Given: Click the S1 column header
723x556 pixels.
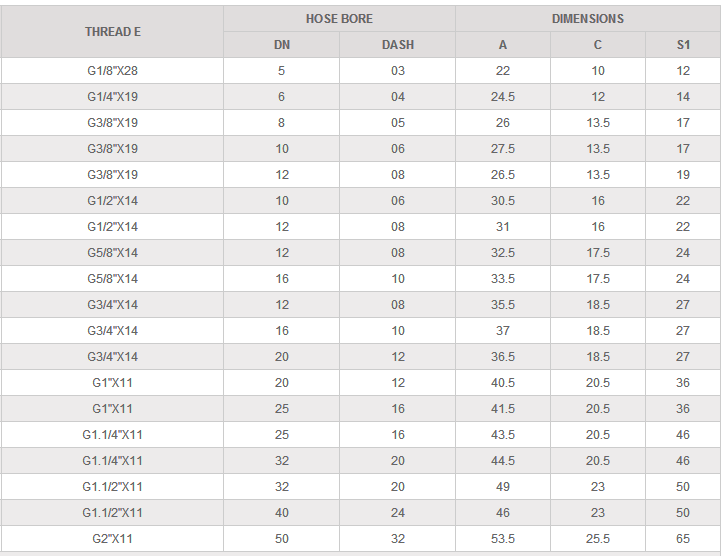Looking at the screenshot, I should (683, 45).
